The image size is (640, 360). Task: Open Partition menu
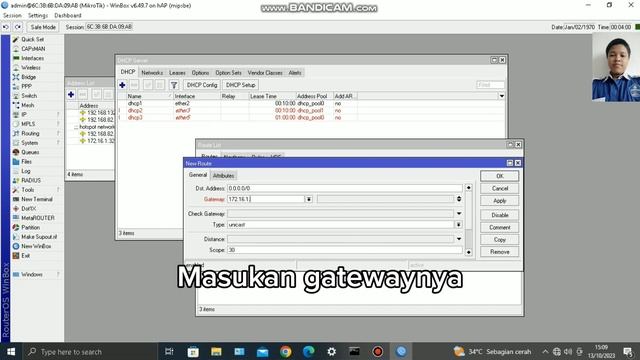31,227
